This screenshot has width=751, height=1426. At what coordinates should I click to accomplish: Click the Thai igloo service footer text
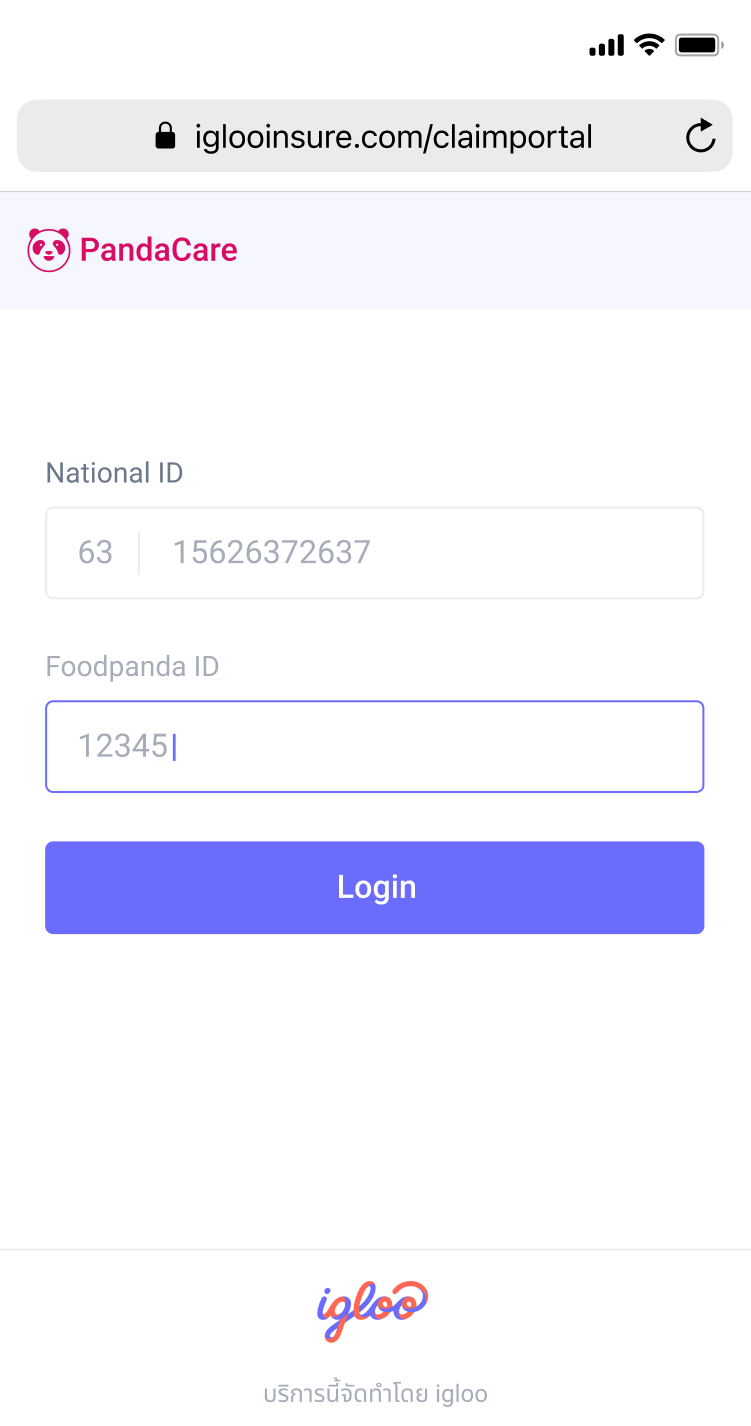point(376,1394)
